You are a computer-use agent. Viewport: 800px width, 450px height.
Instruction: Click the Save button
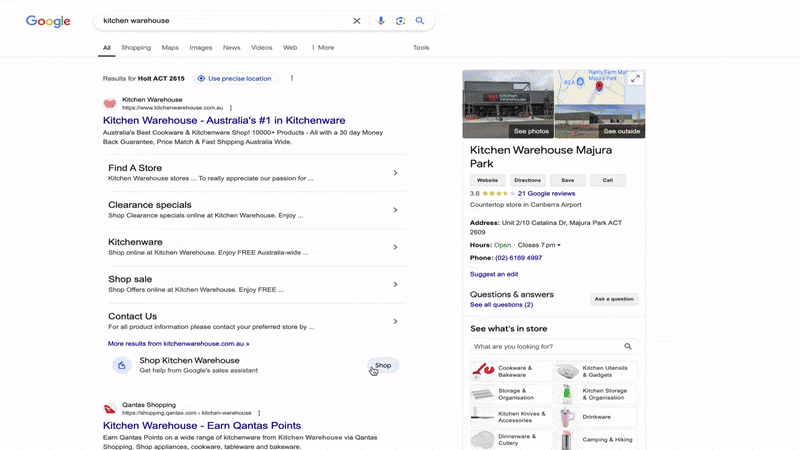568,180
